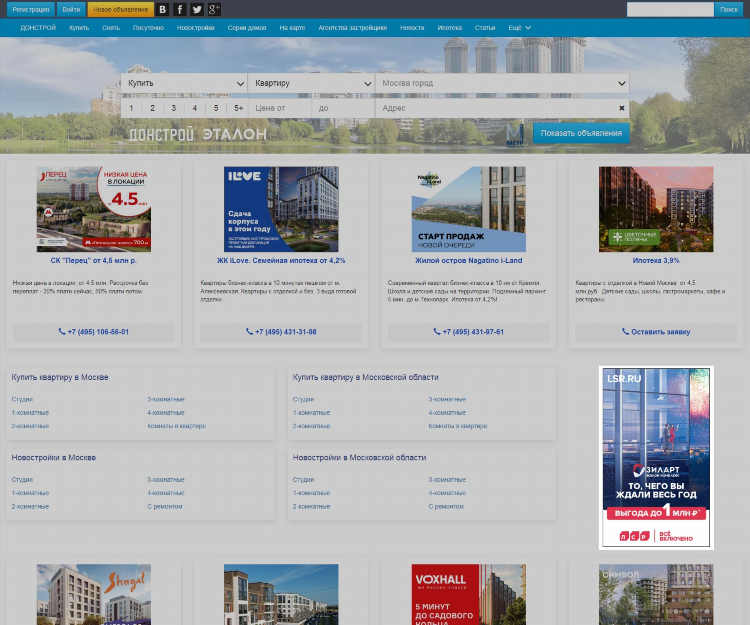Call phone +7 (495) 431-31-98
Screen dimensions: 750x625
click(281, 332)
